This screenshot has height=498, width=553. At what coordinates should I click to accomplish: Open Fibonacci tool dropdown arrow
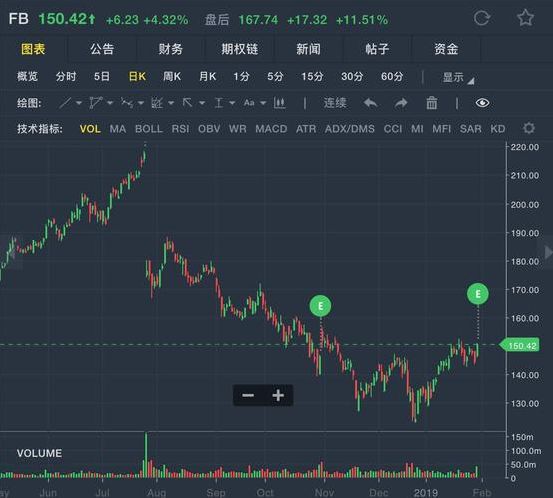171,103
